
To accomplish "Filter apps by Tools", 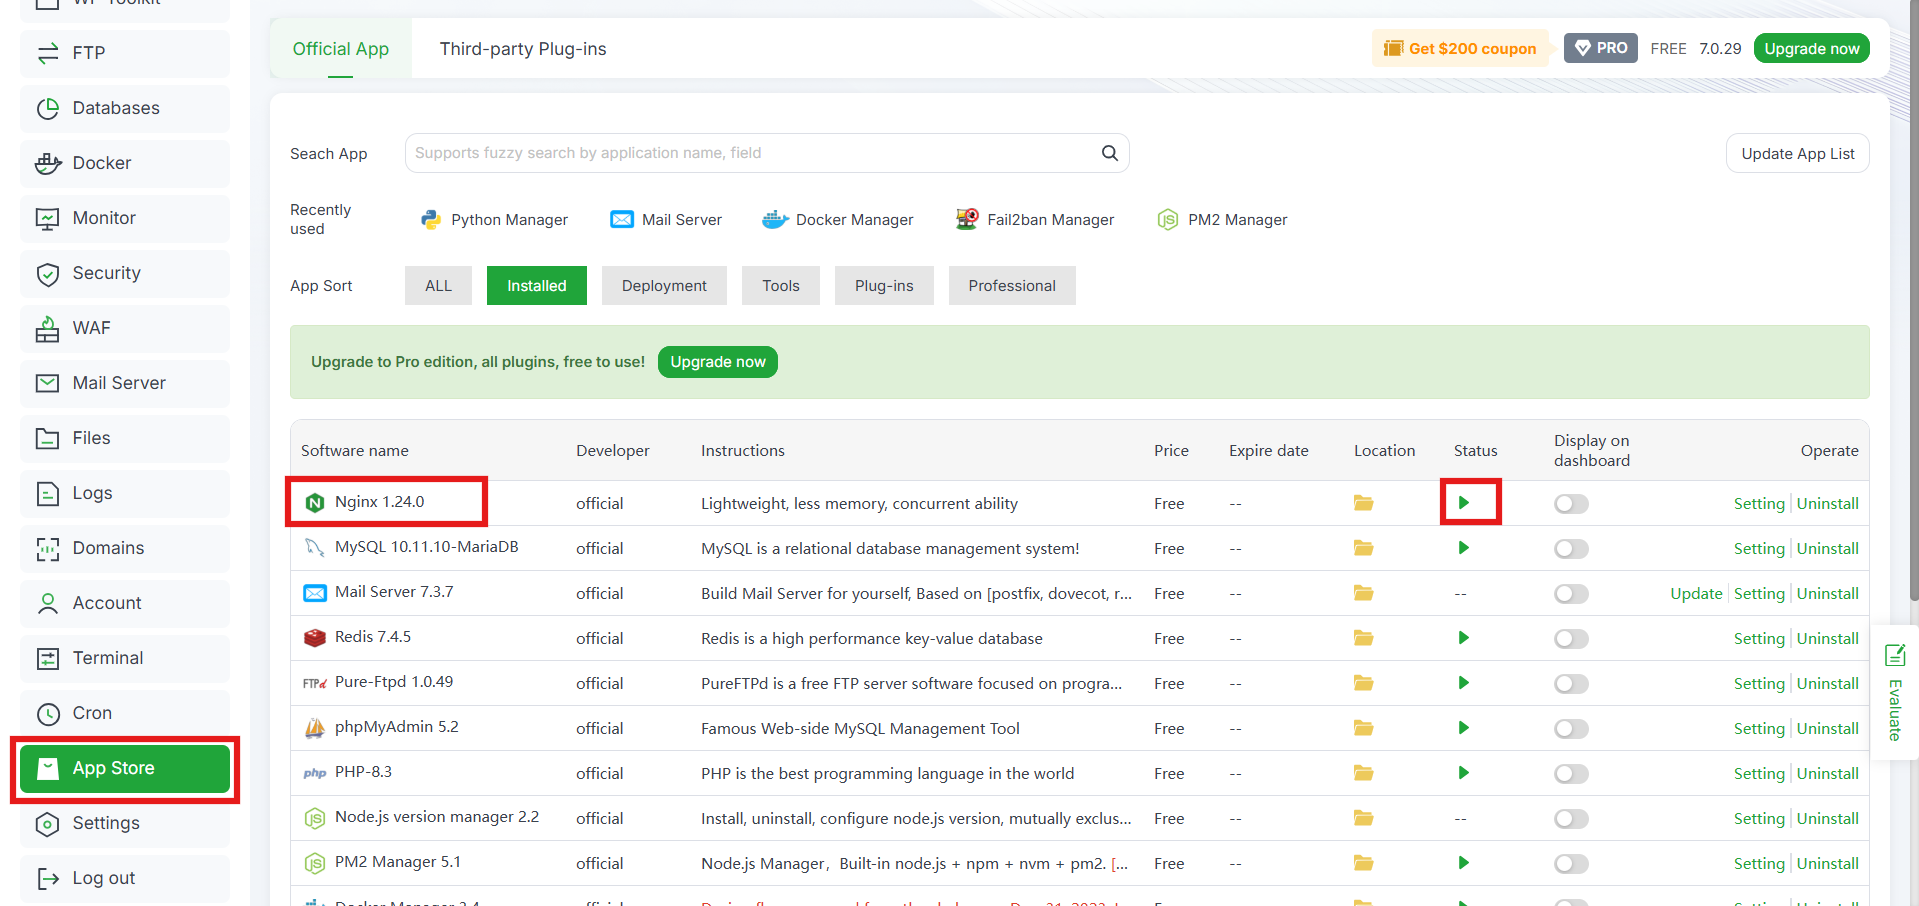I will pos(781,286).
